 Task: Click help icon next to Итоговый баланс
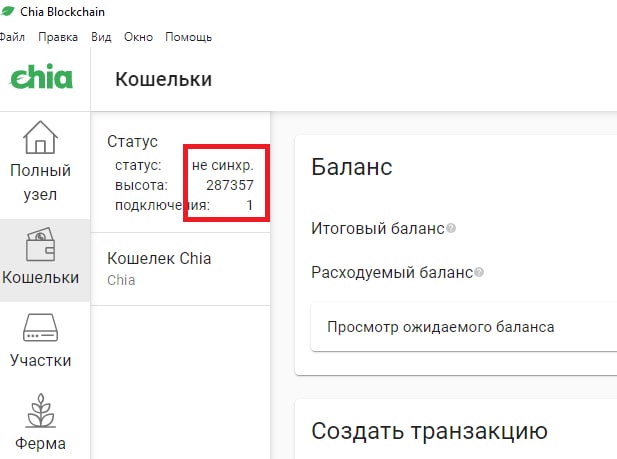(x=451, y=228)
